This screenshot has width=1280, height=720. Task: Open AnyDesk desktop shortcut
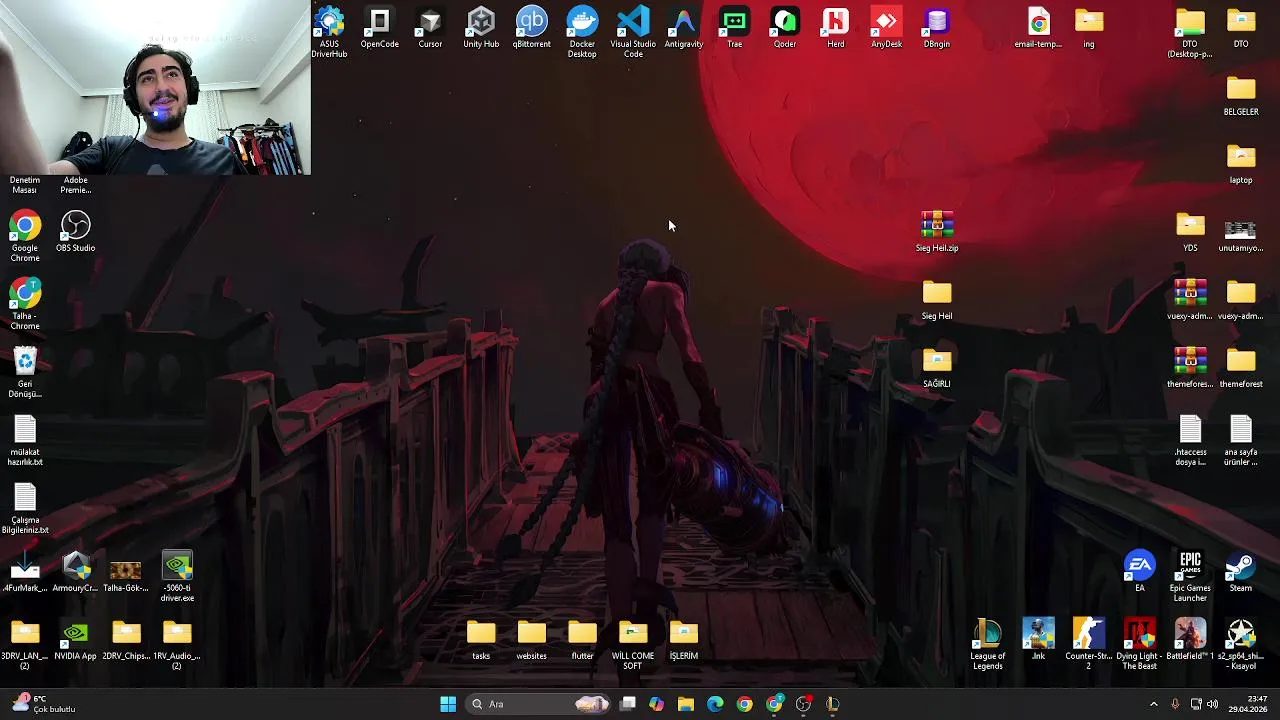click(886, 29)
